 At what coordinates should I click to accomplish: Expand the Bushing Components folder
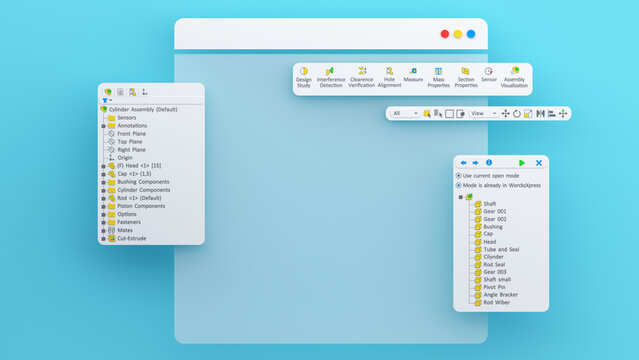click(104, 182)
